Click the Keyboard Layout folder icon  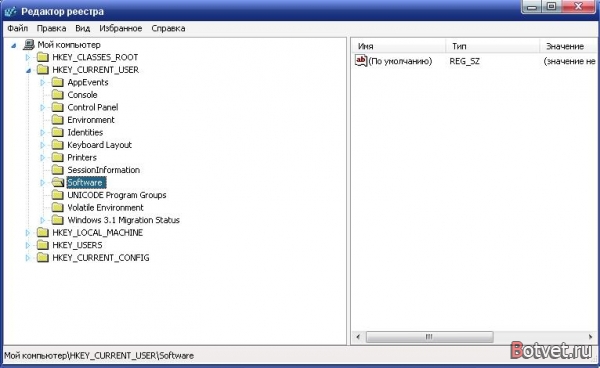57,145
